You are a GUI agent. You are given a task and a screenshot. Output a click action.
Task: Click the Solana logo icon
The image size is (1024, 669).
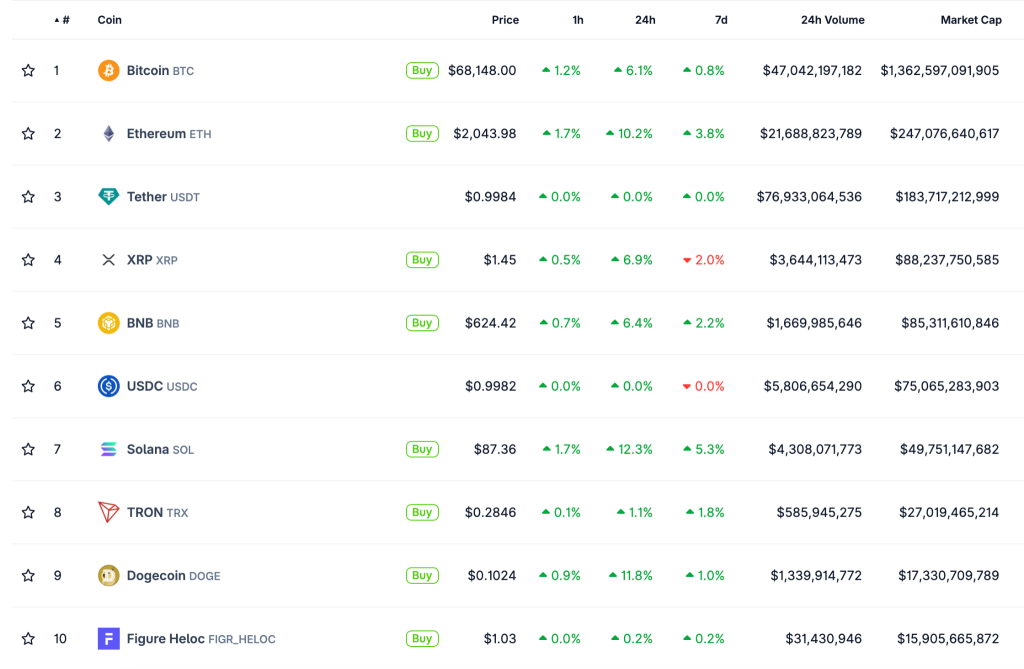click(x=108, y=449)
